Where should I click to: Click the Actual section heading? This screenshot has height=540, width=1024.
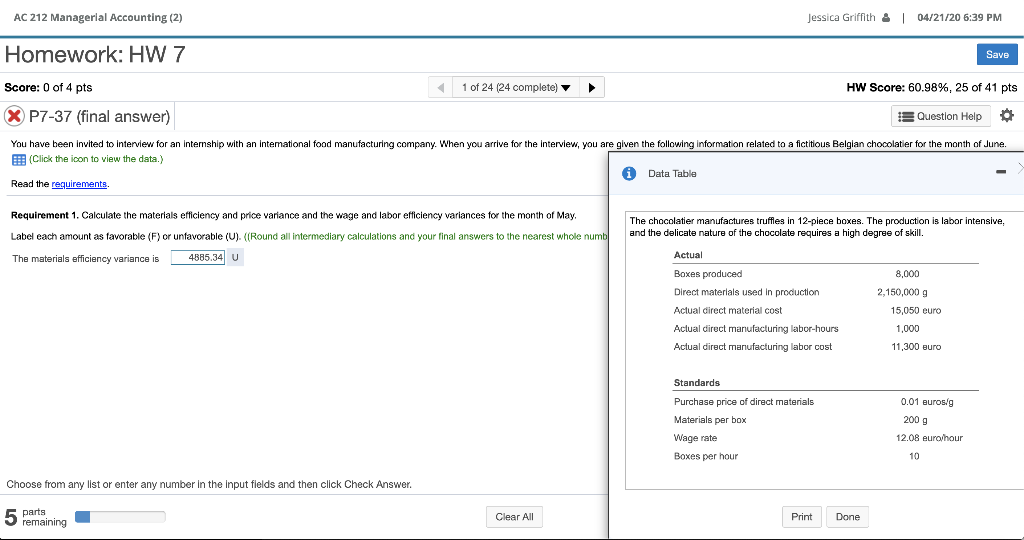point(688,255)
